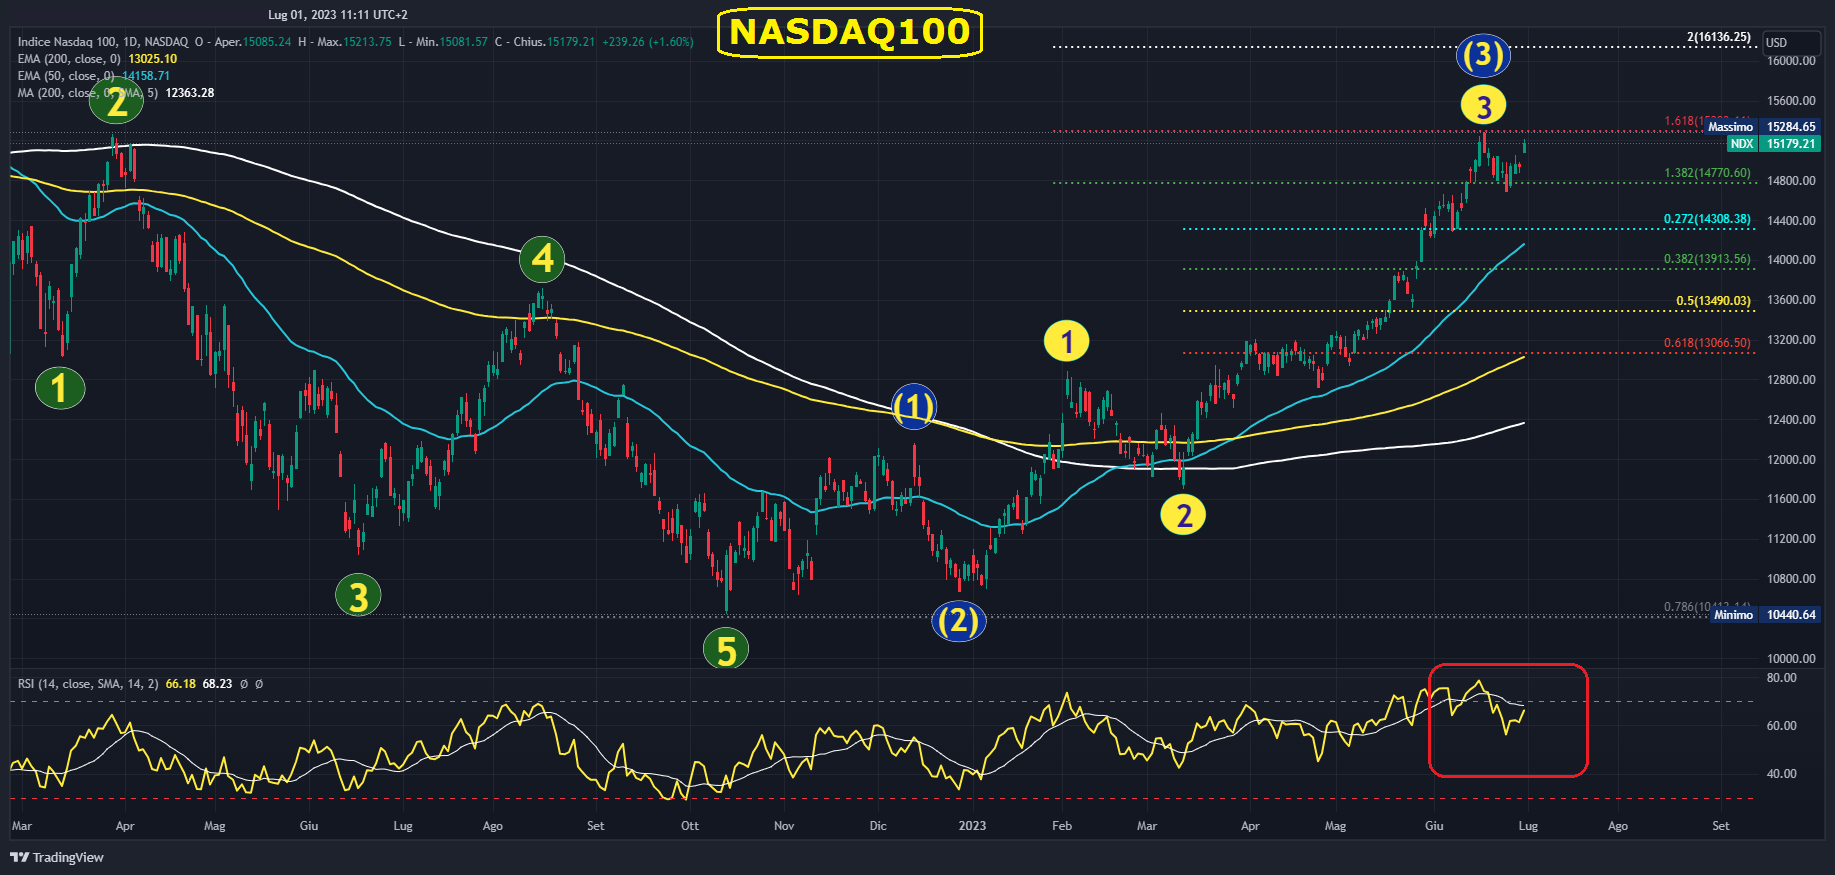Click the 2023 year on time axis
Screen dimensions: 1835x875
[972, 826]
